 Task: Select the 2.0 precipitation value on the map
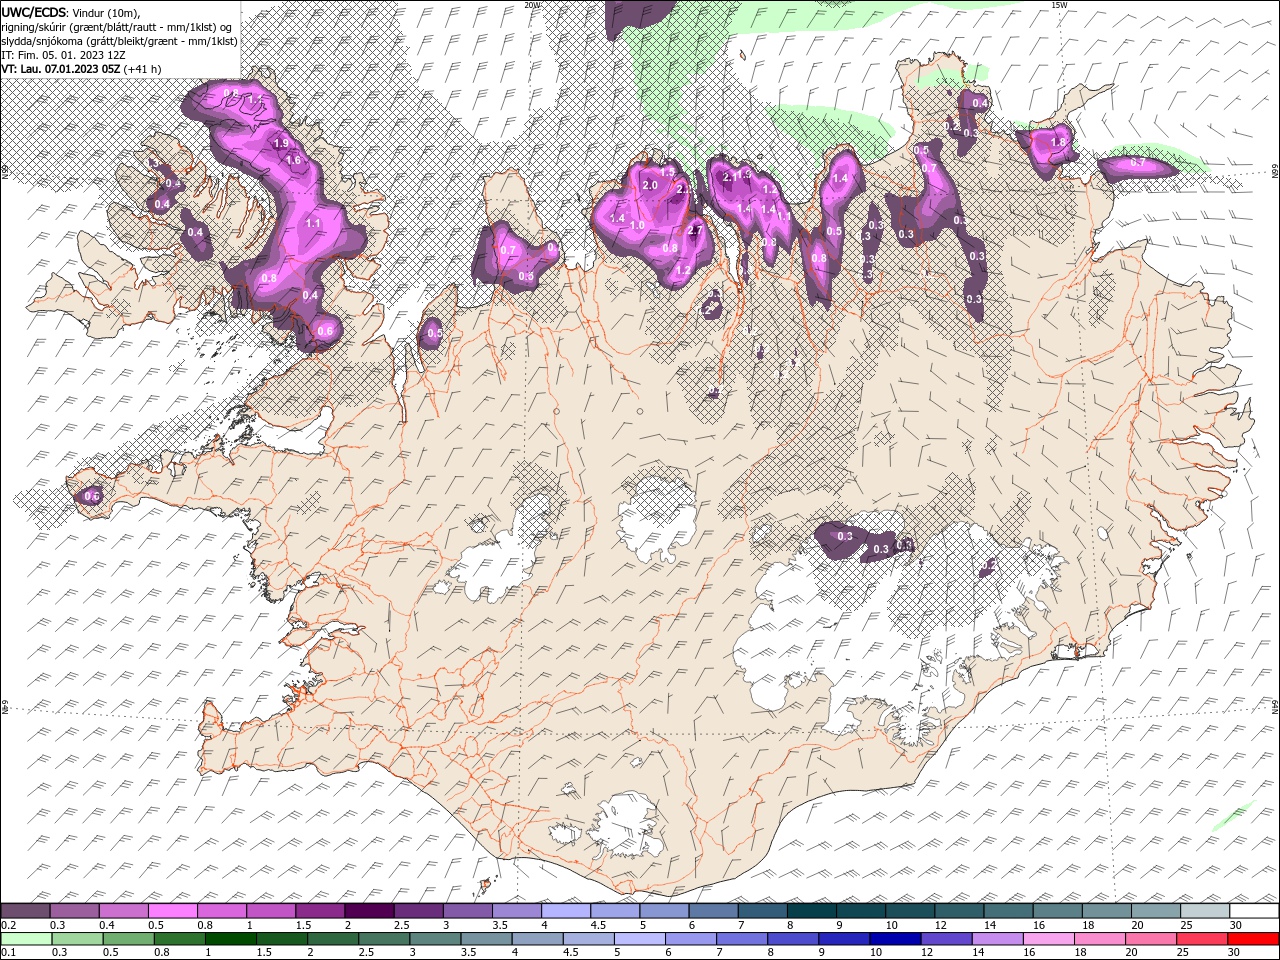(650, 185)
